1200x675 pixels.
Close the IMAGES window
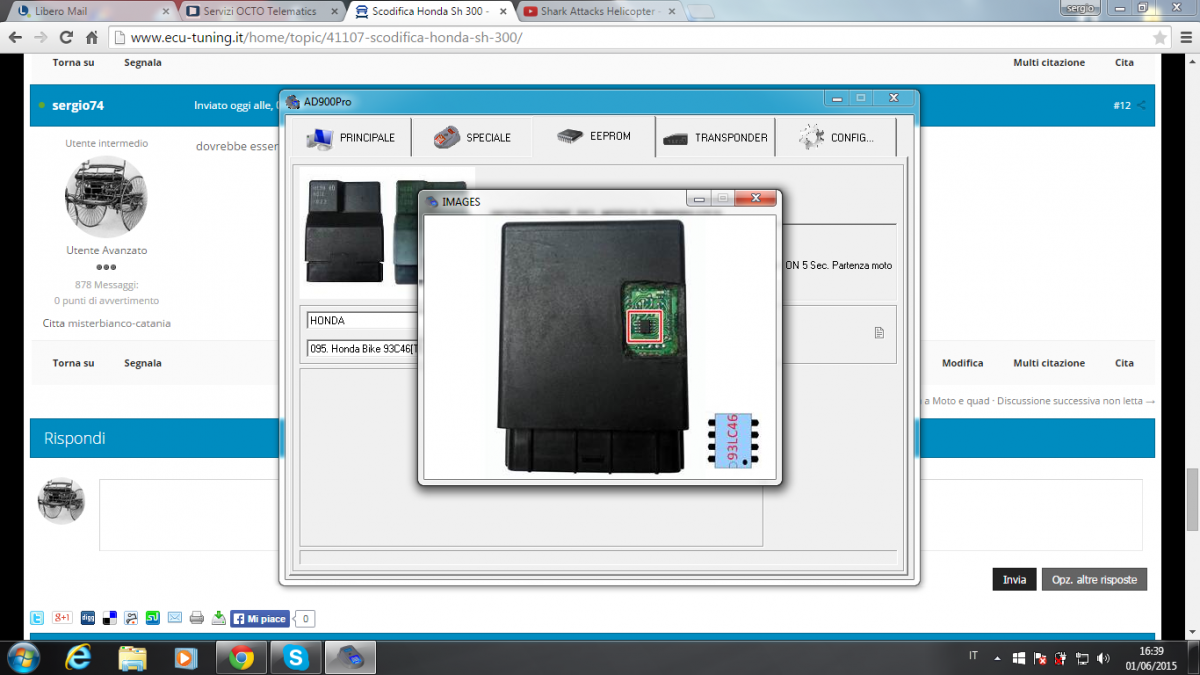pos(756,199)
